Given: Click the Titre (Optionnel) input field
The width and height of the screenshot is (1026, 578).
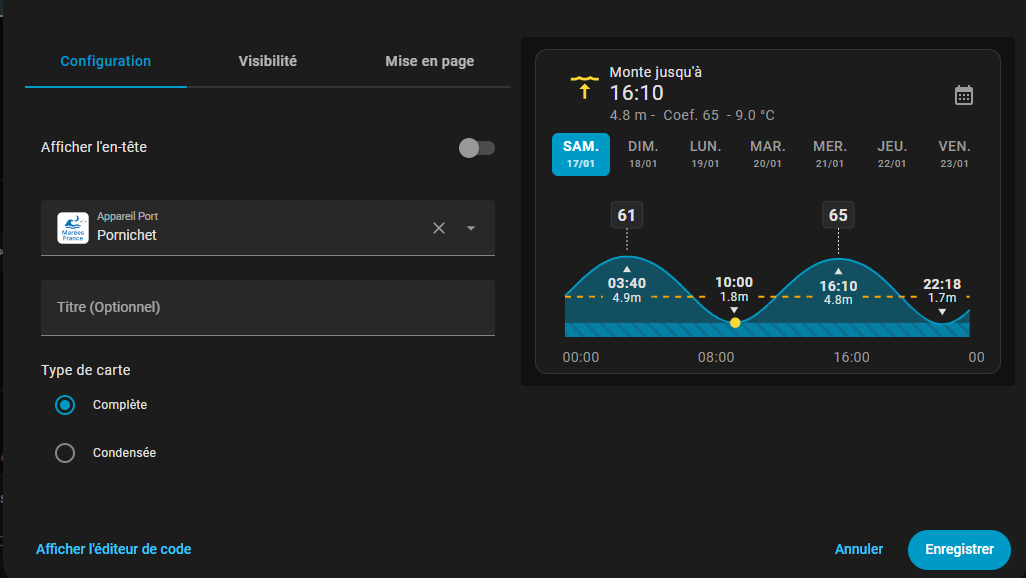Looking at the screenshot, I should coord(267,307).
